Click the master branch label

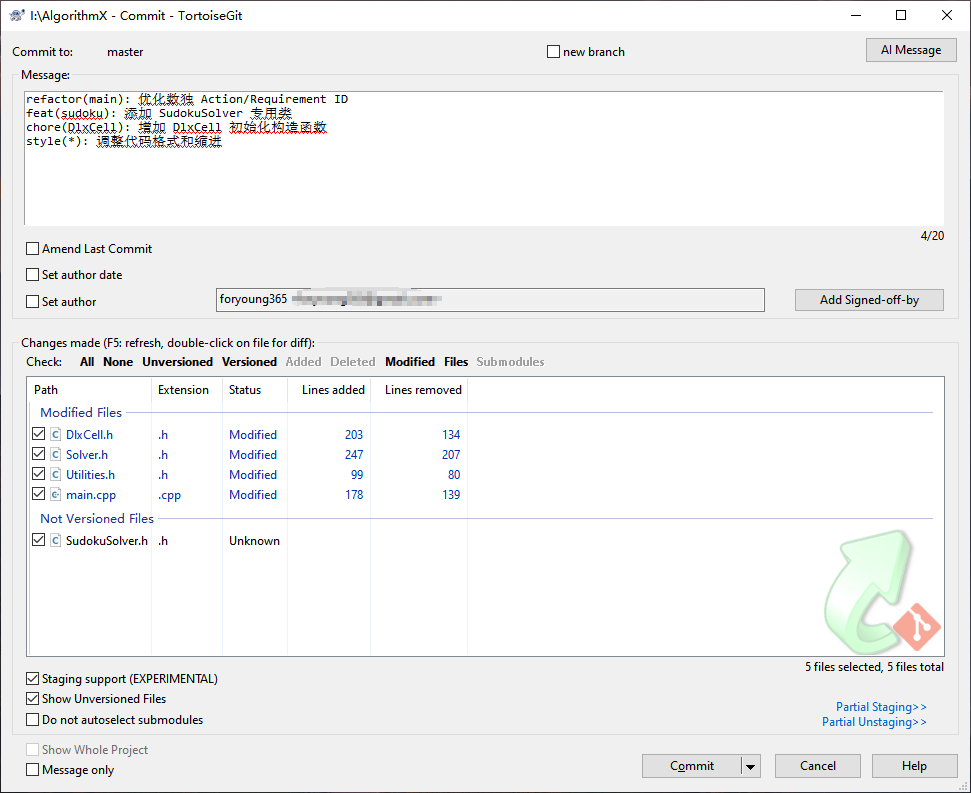click(x=125, y=52)
